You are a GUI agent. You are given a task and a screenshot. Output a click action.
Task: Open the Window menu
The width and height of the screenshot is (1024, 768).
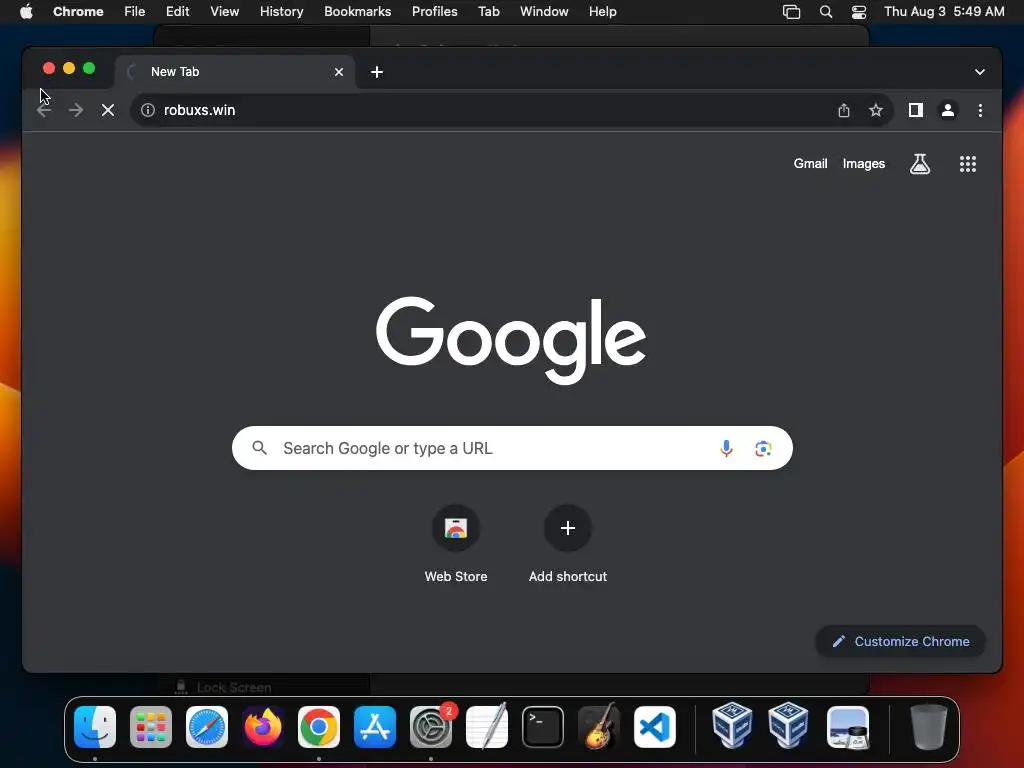544,11
